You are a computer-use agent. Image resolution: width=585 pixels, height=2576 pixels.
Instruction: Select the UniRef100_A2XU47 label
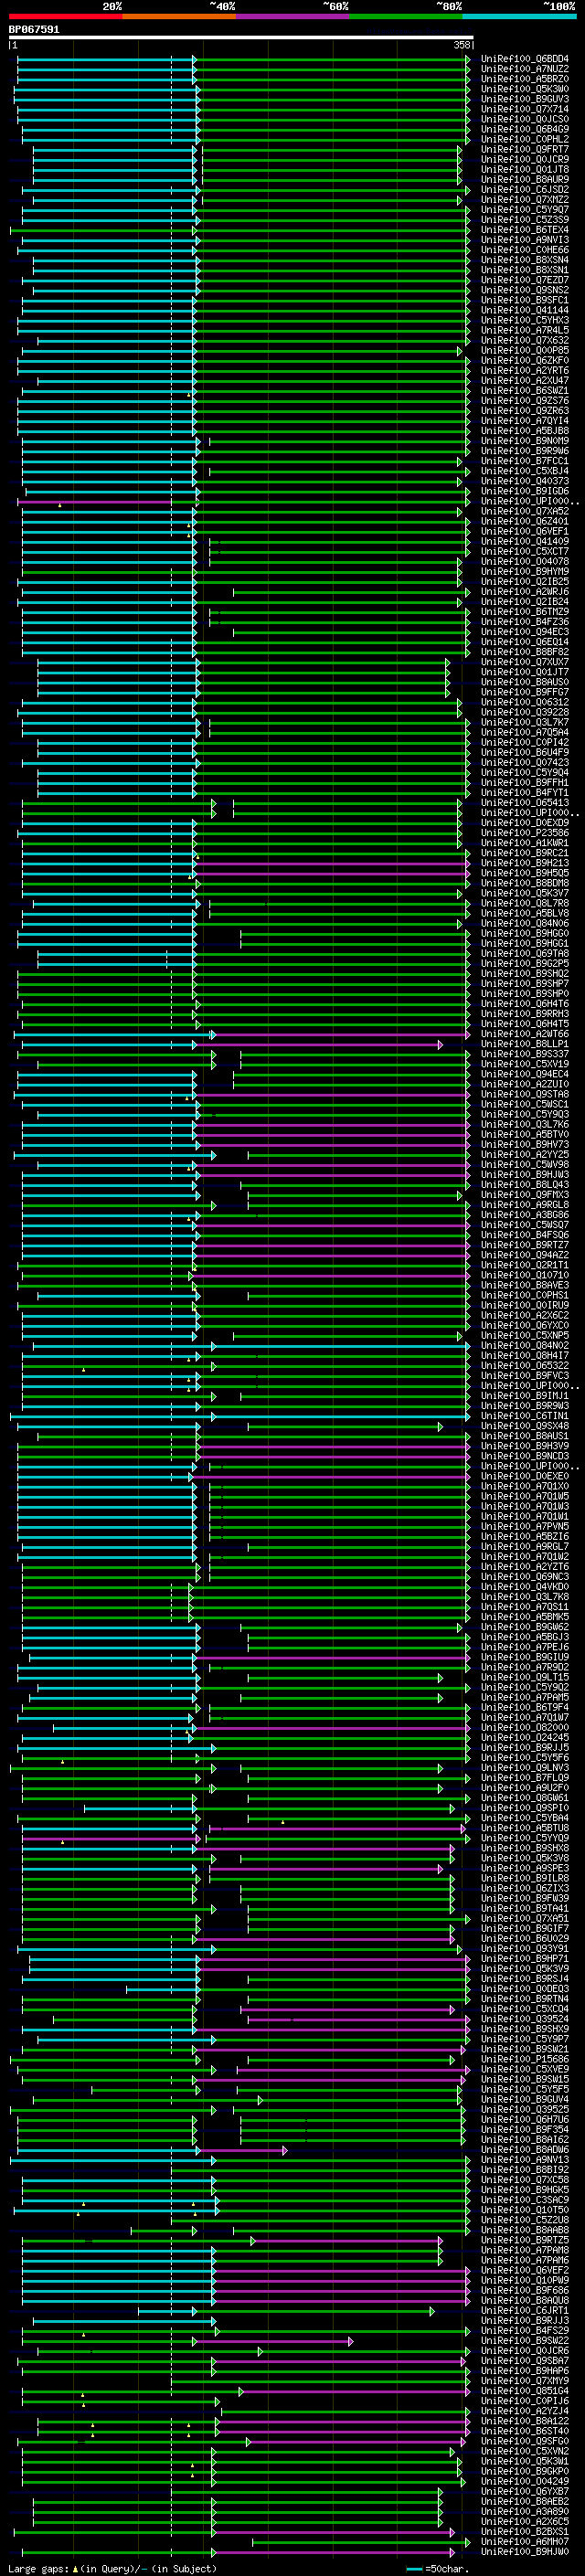pyautogui.click(x=525, y=381)
